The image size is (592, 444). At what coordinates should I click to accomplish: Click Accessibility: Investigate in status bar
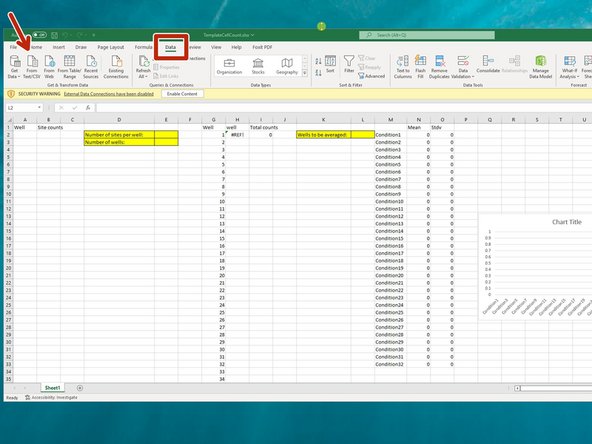tap(51, 398)
